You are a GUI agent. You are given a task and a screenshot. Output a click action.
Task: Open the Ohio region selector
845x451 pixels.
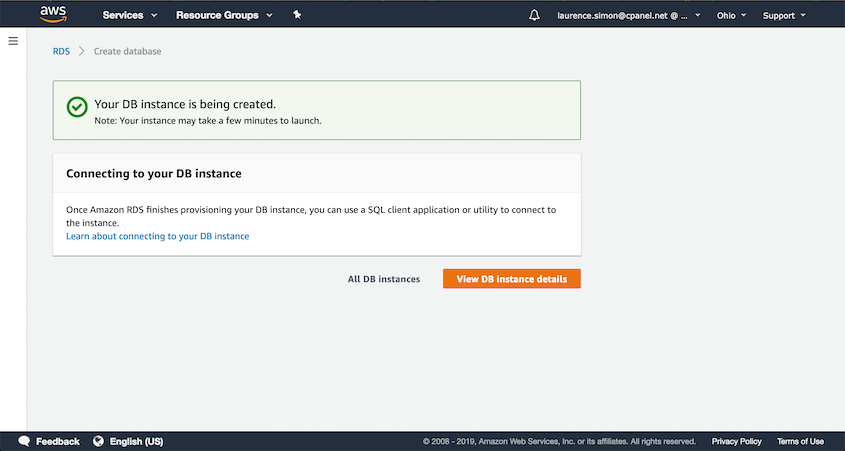pyautogui.click(x=731, y=16)
